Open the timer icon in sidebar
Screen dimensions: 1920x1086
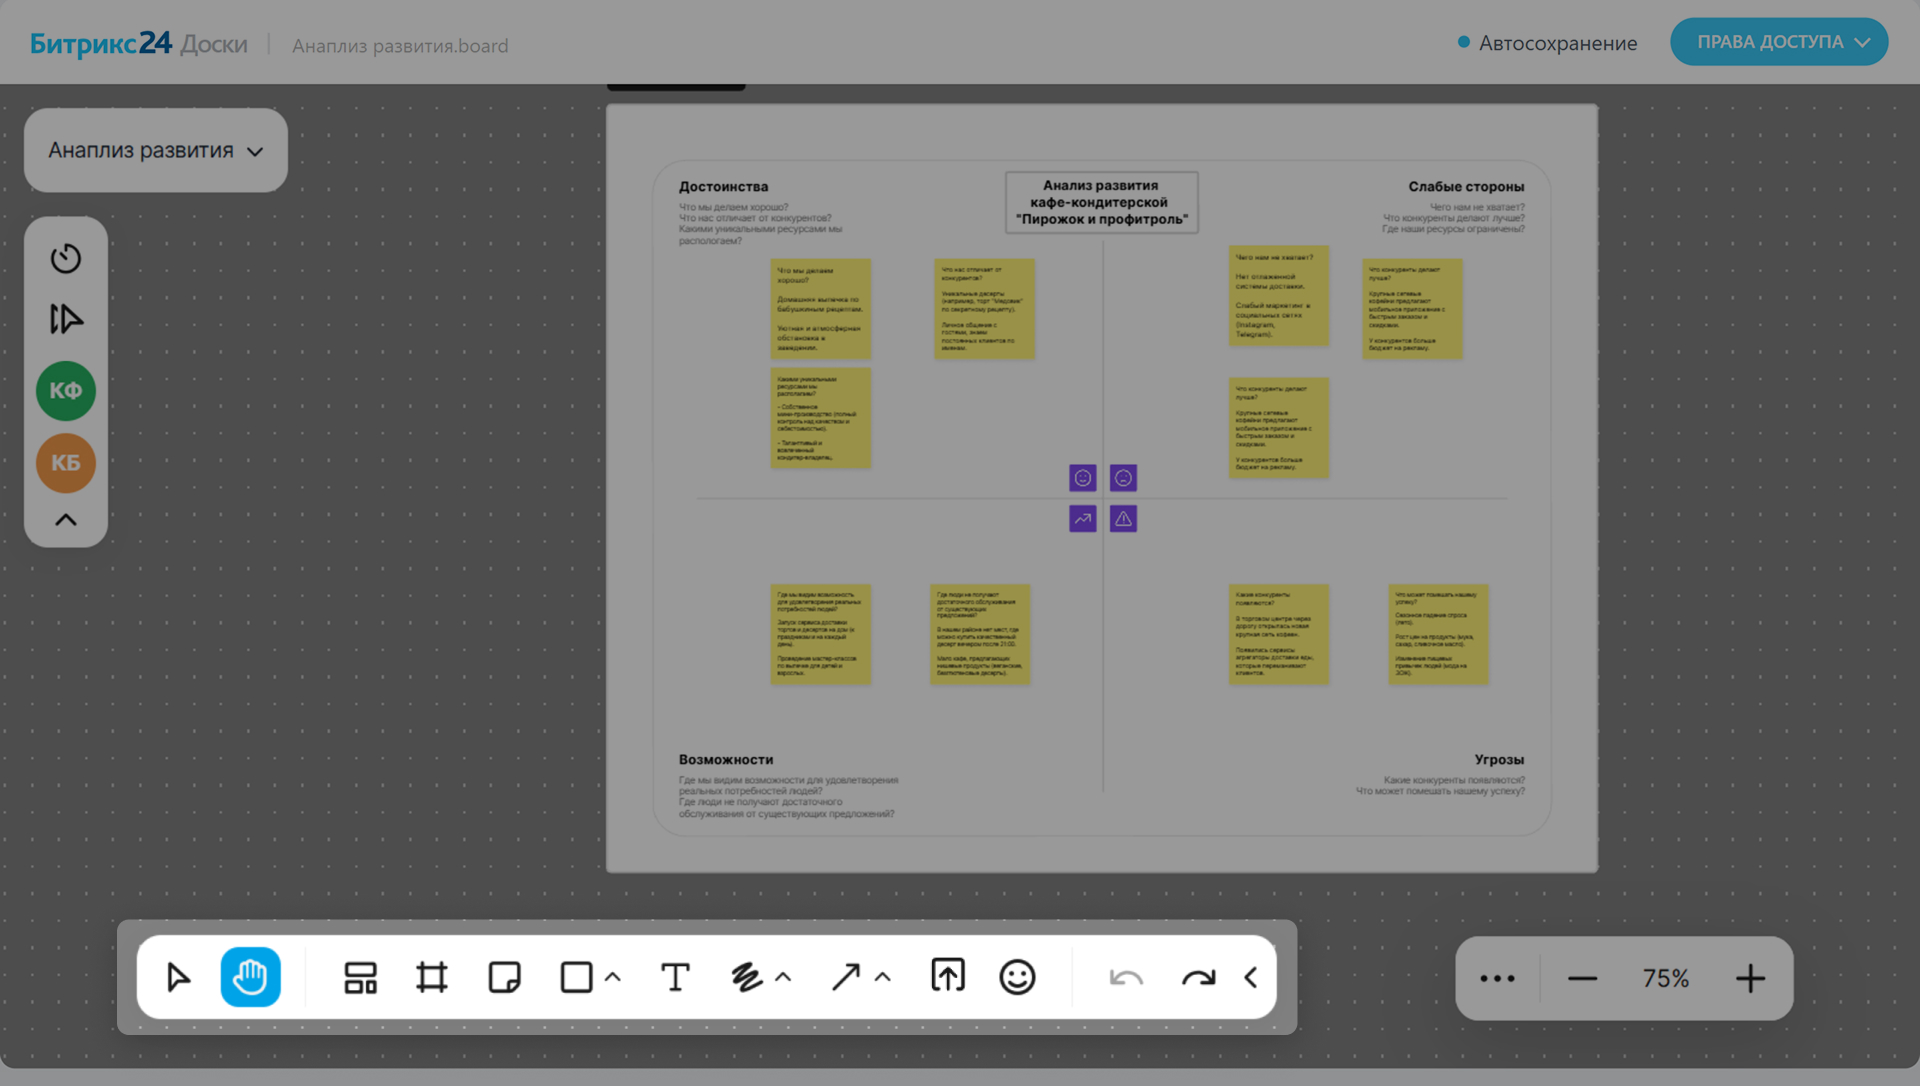click(x=66, y=258)
